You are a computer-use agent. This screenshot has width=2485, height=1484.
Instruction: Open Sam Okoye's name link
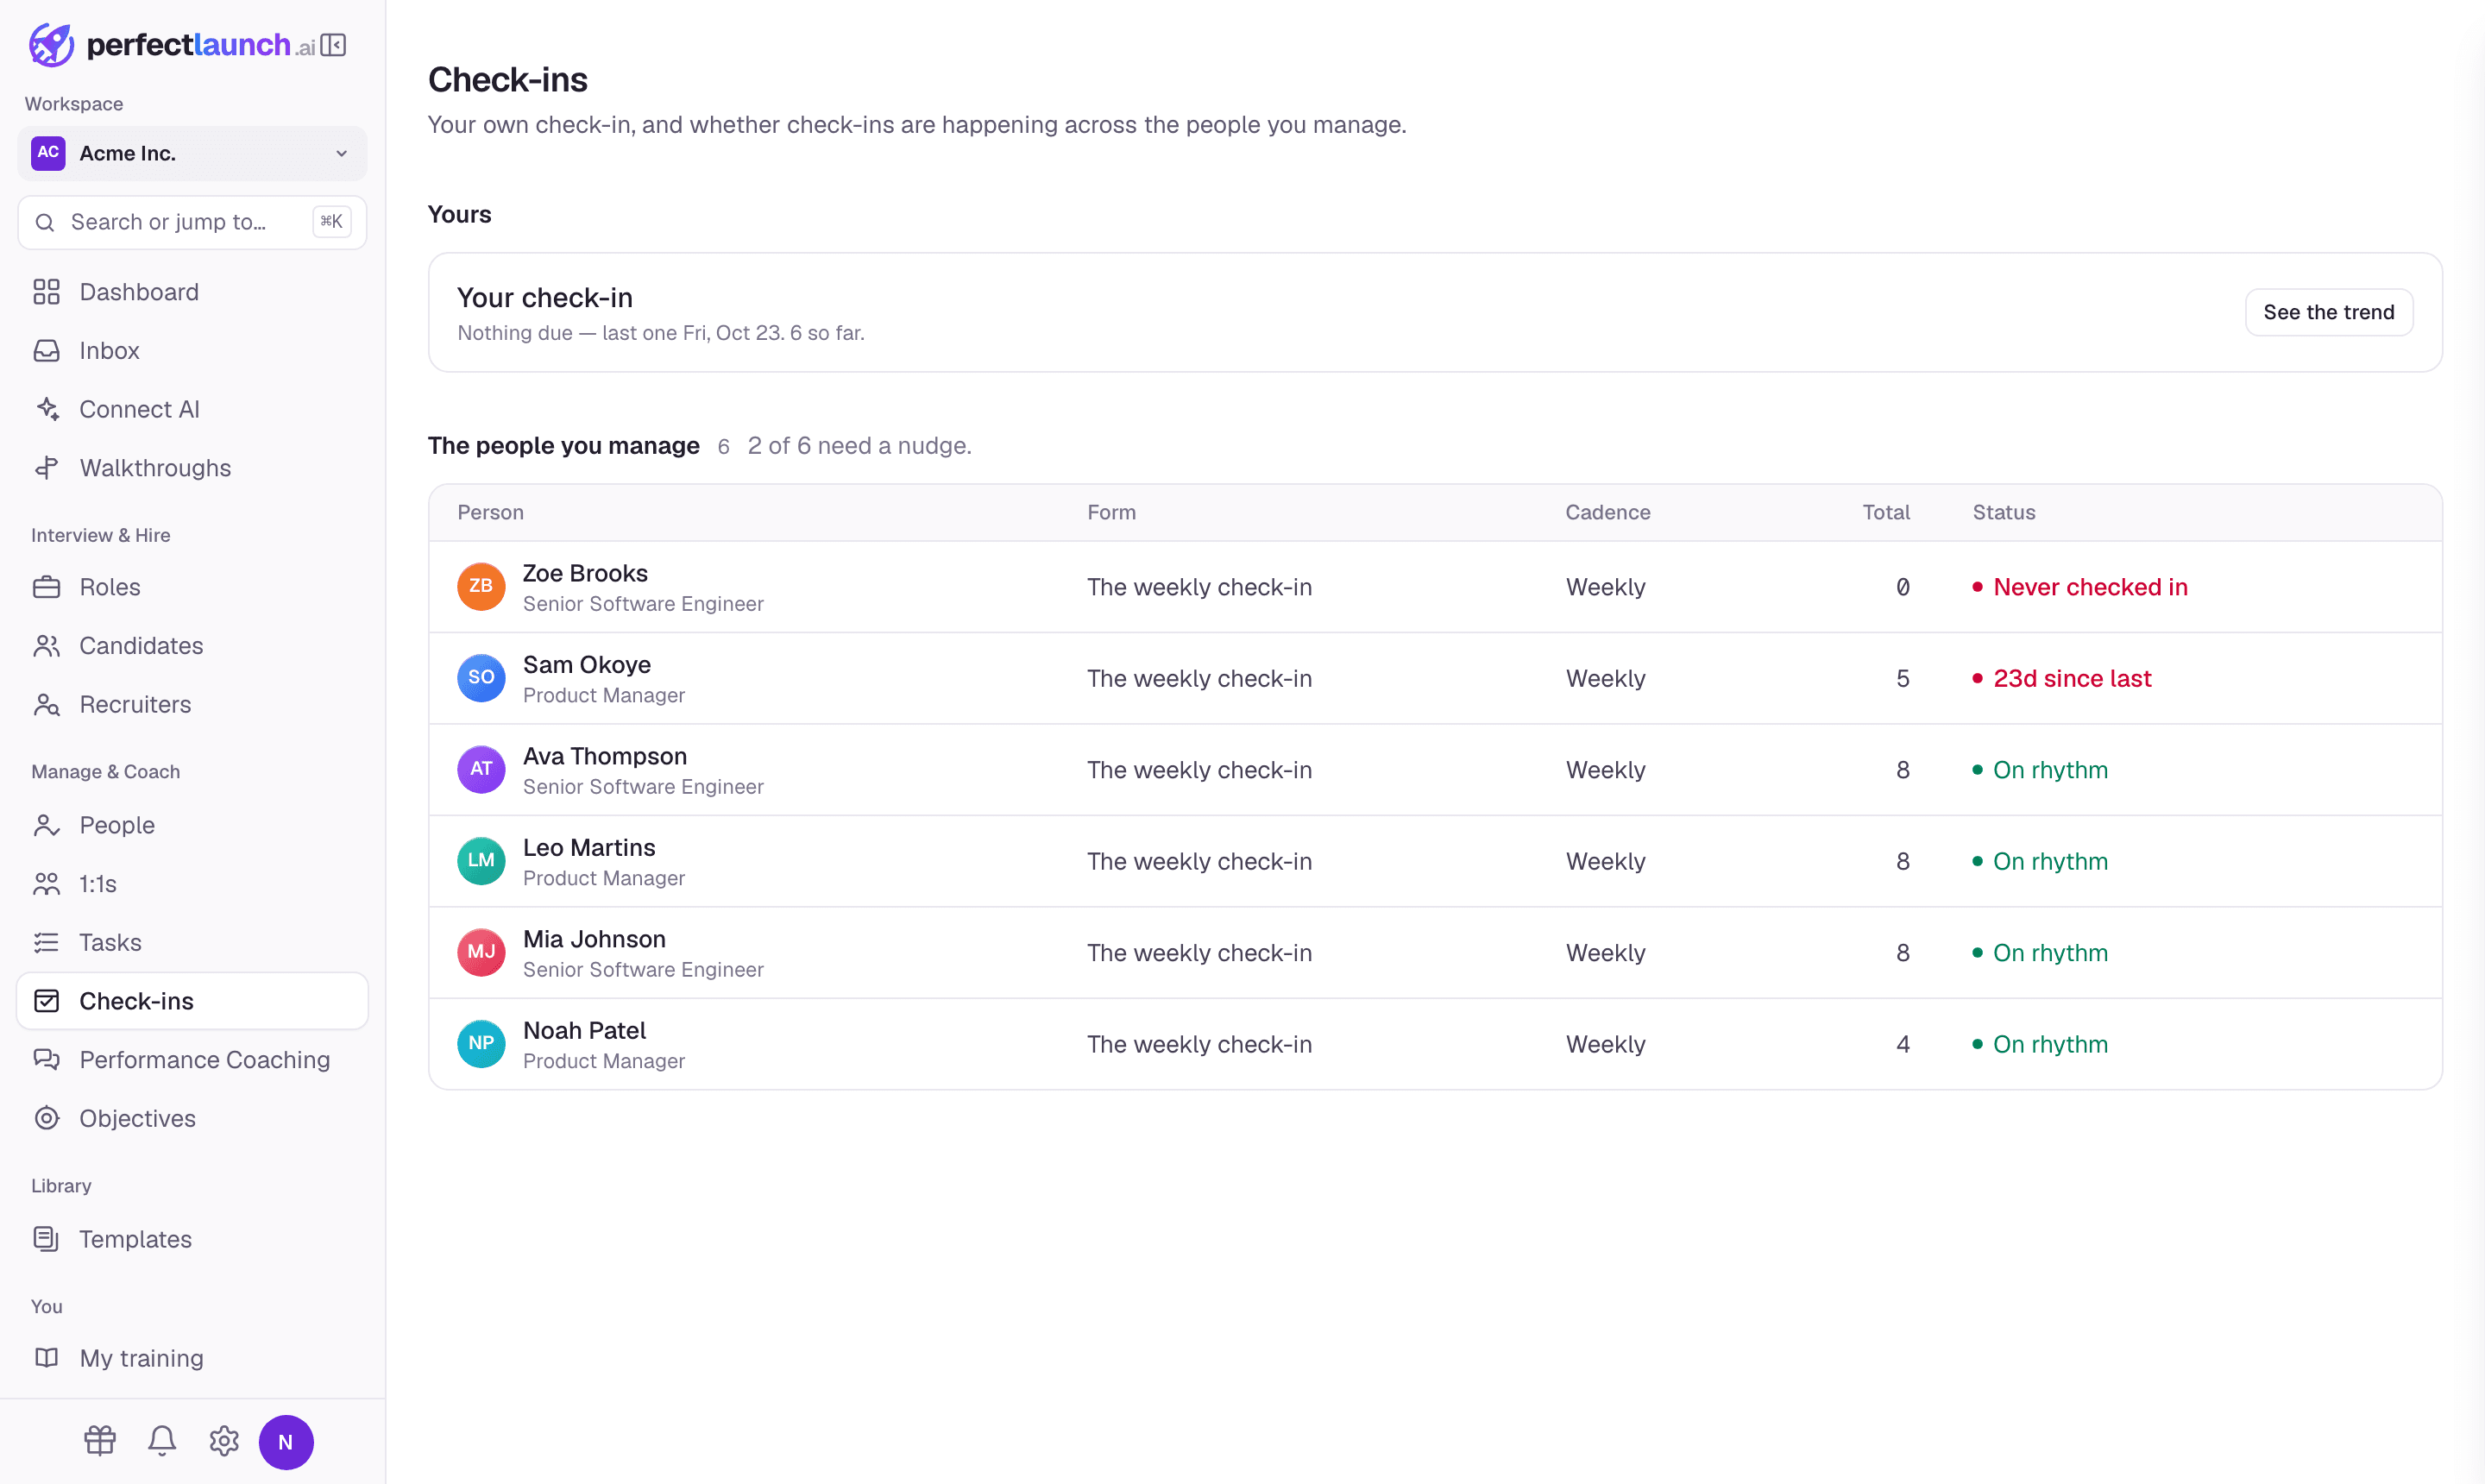(587, 665)
